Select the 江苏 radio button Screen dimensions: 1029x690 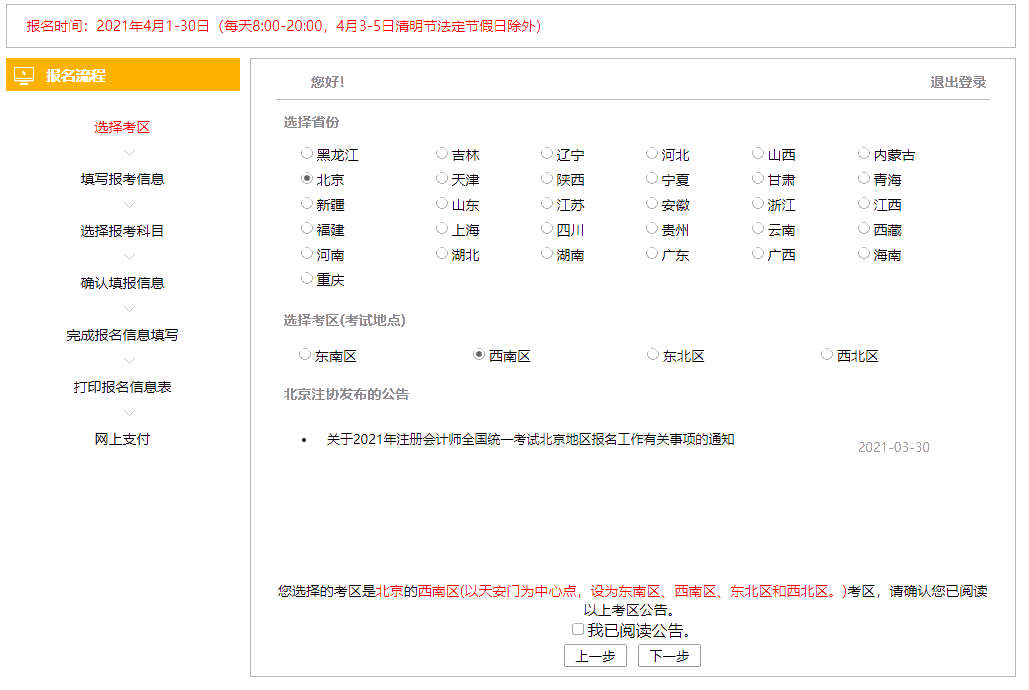pos(547,204)
